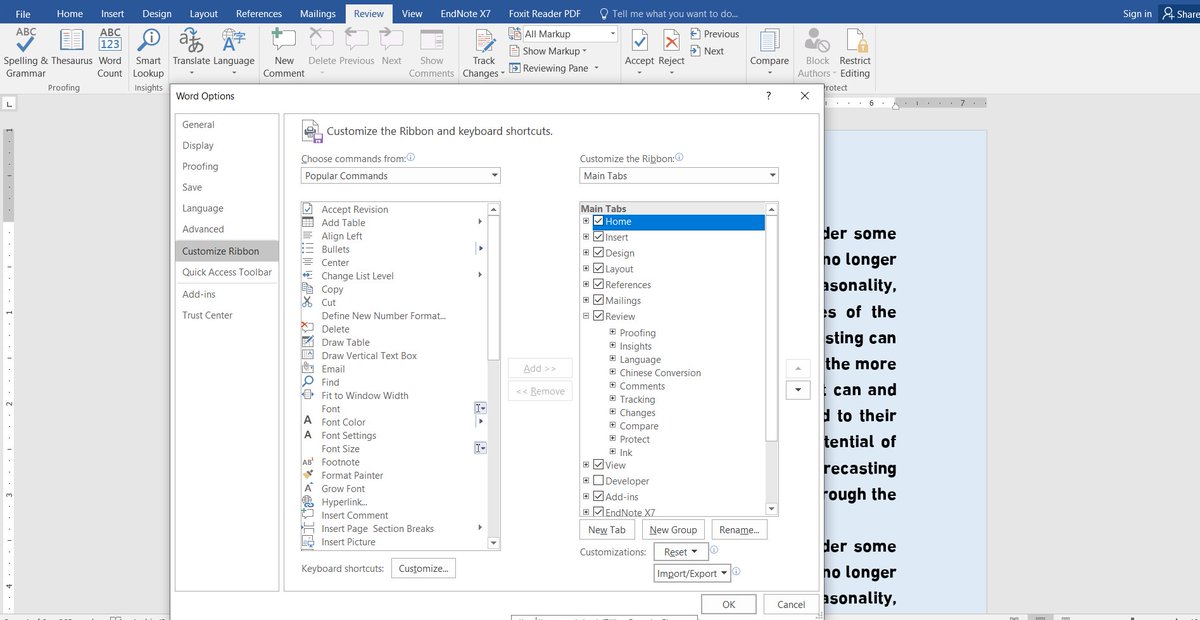Select Draw Table command
Viewport: 1200px width, 620px height.
[345, 342]
